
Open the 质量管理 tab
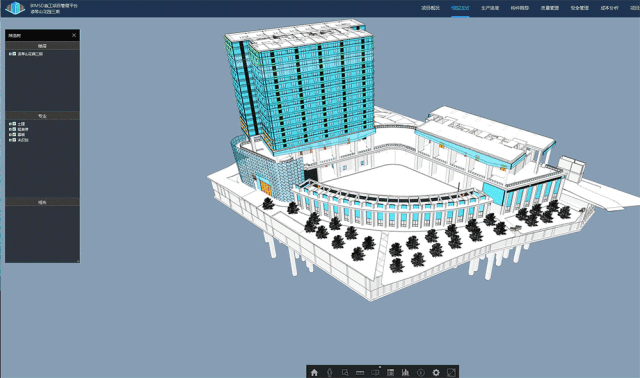[550, 8]
